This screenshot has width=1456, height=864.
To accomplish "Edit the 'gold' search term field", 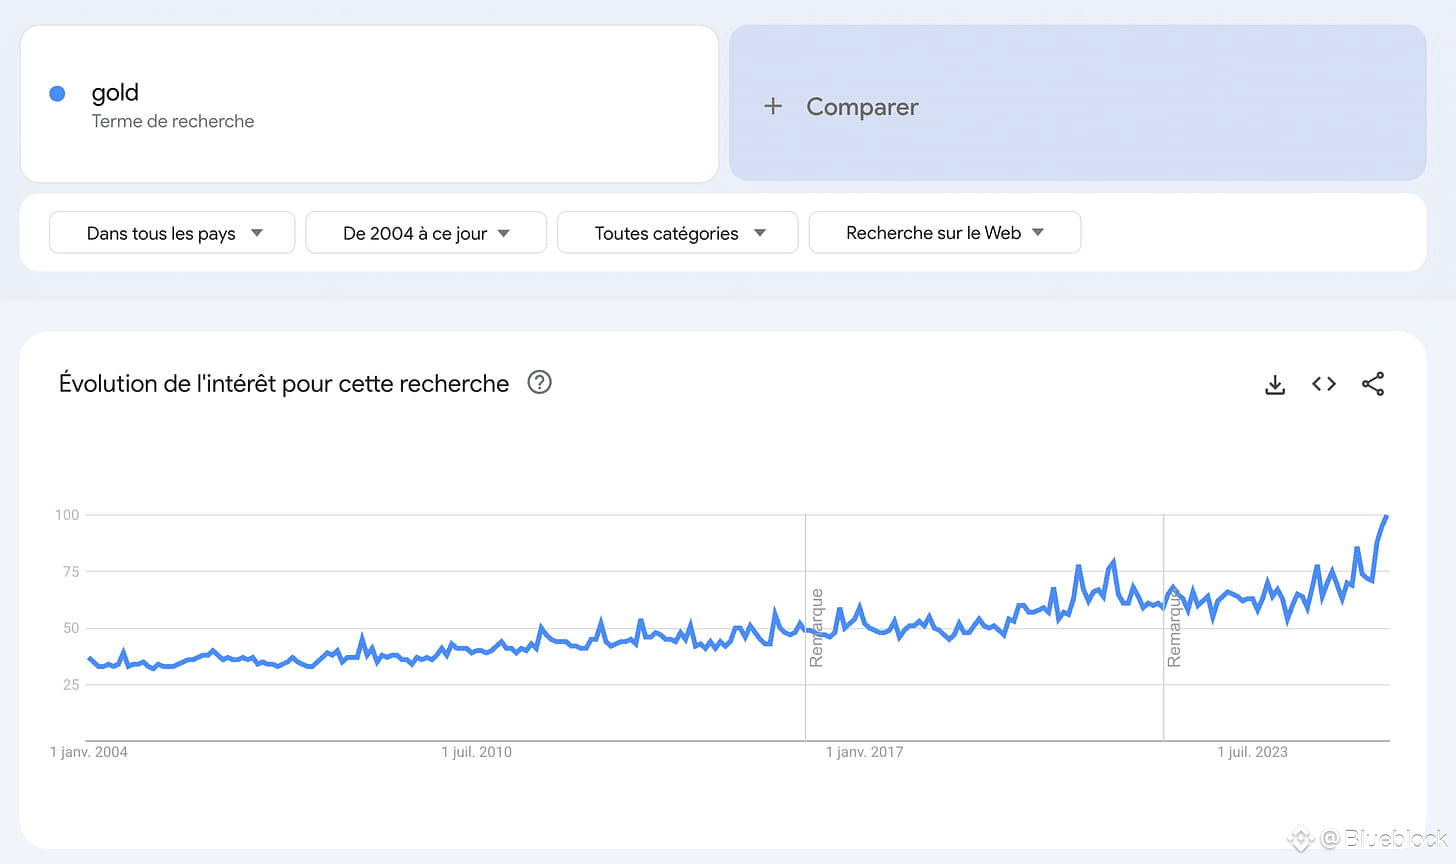I will (369, 104).
